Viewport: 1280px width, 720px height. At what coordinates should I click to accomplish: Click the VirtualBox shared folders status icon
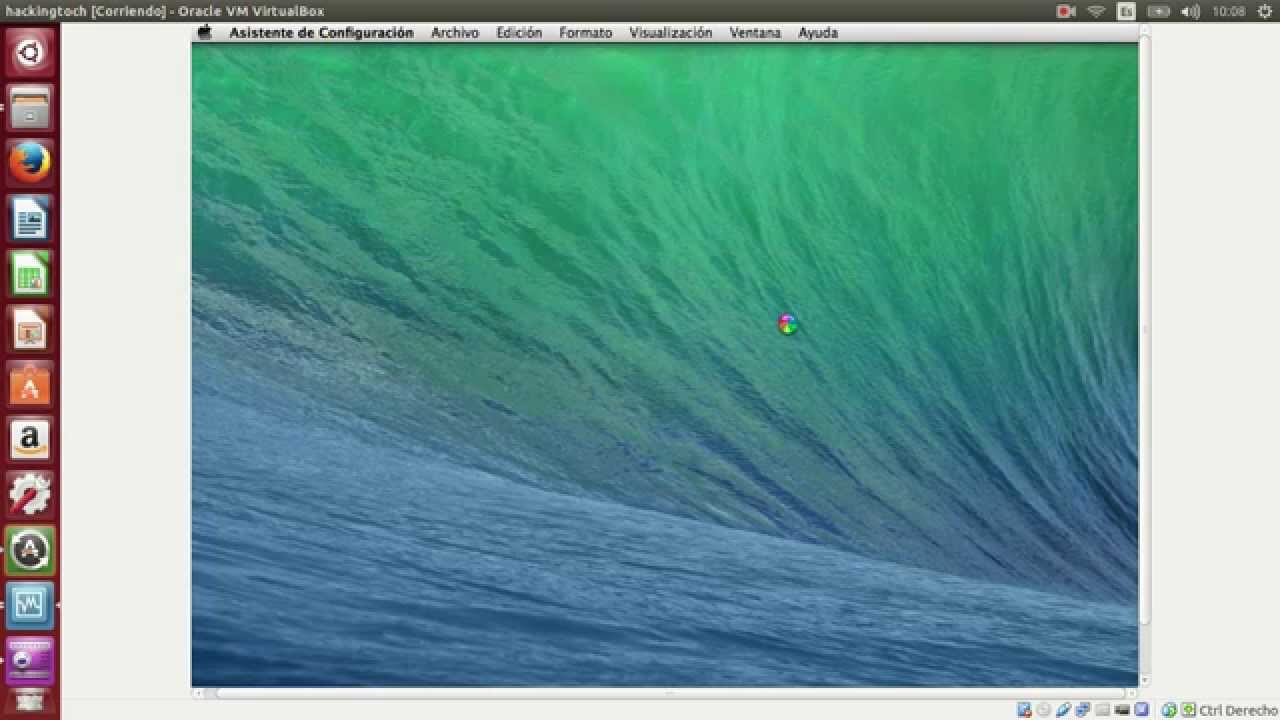point(1102,710)
